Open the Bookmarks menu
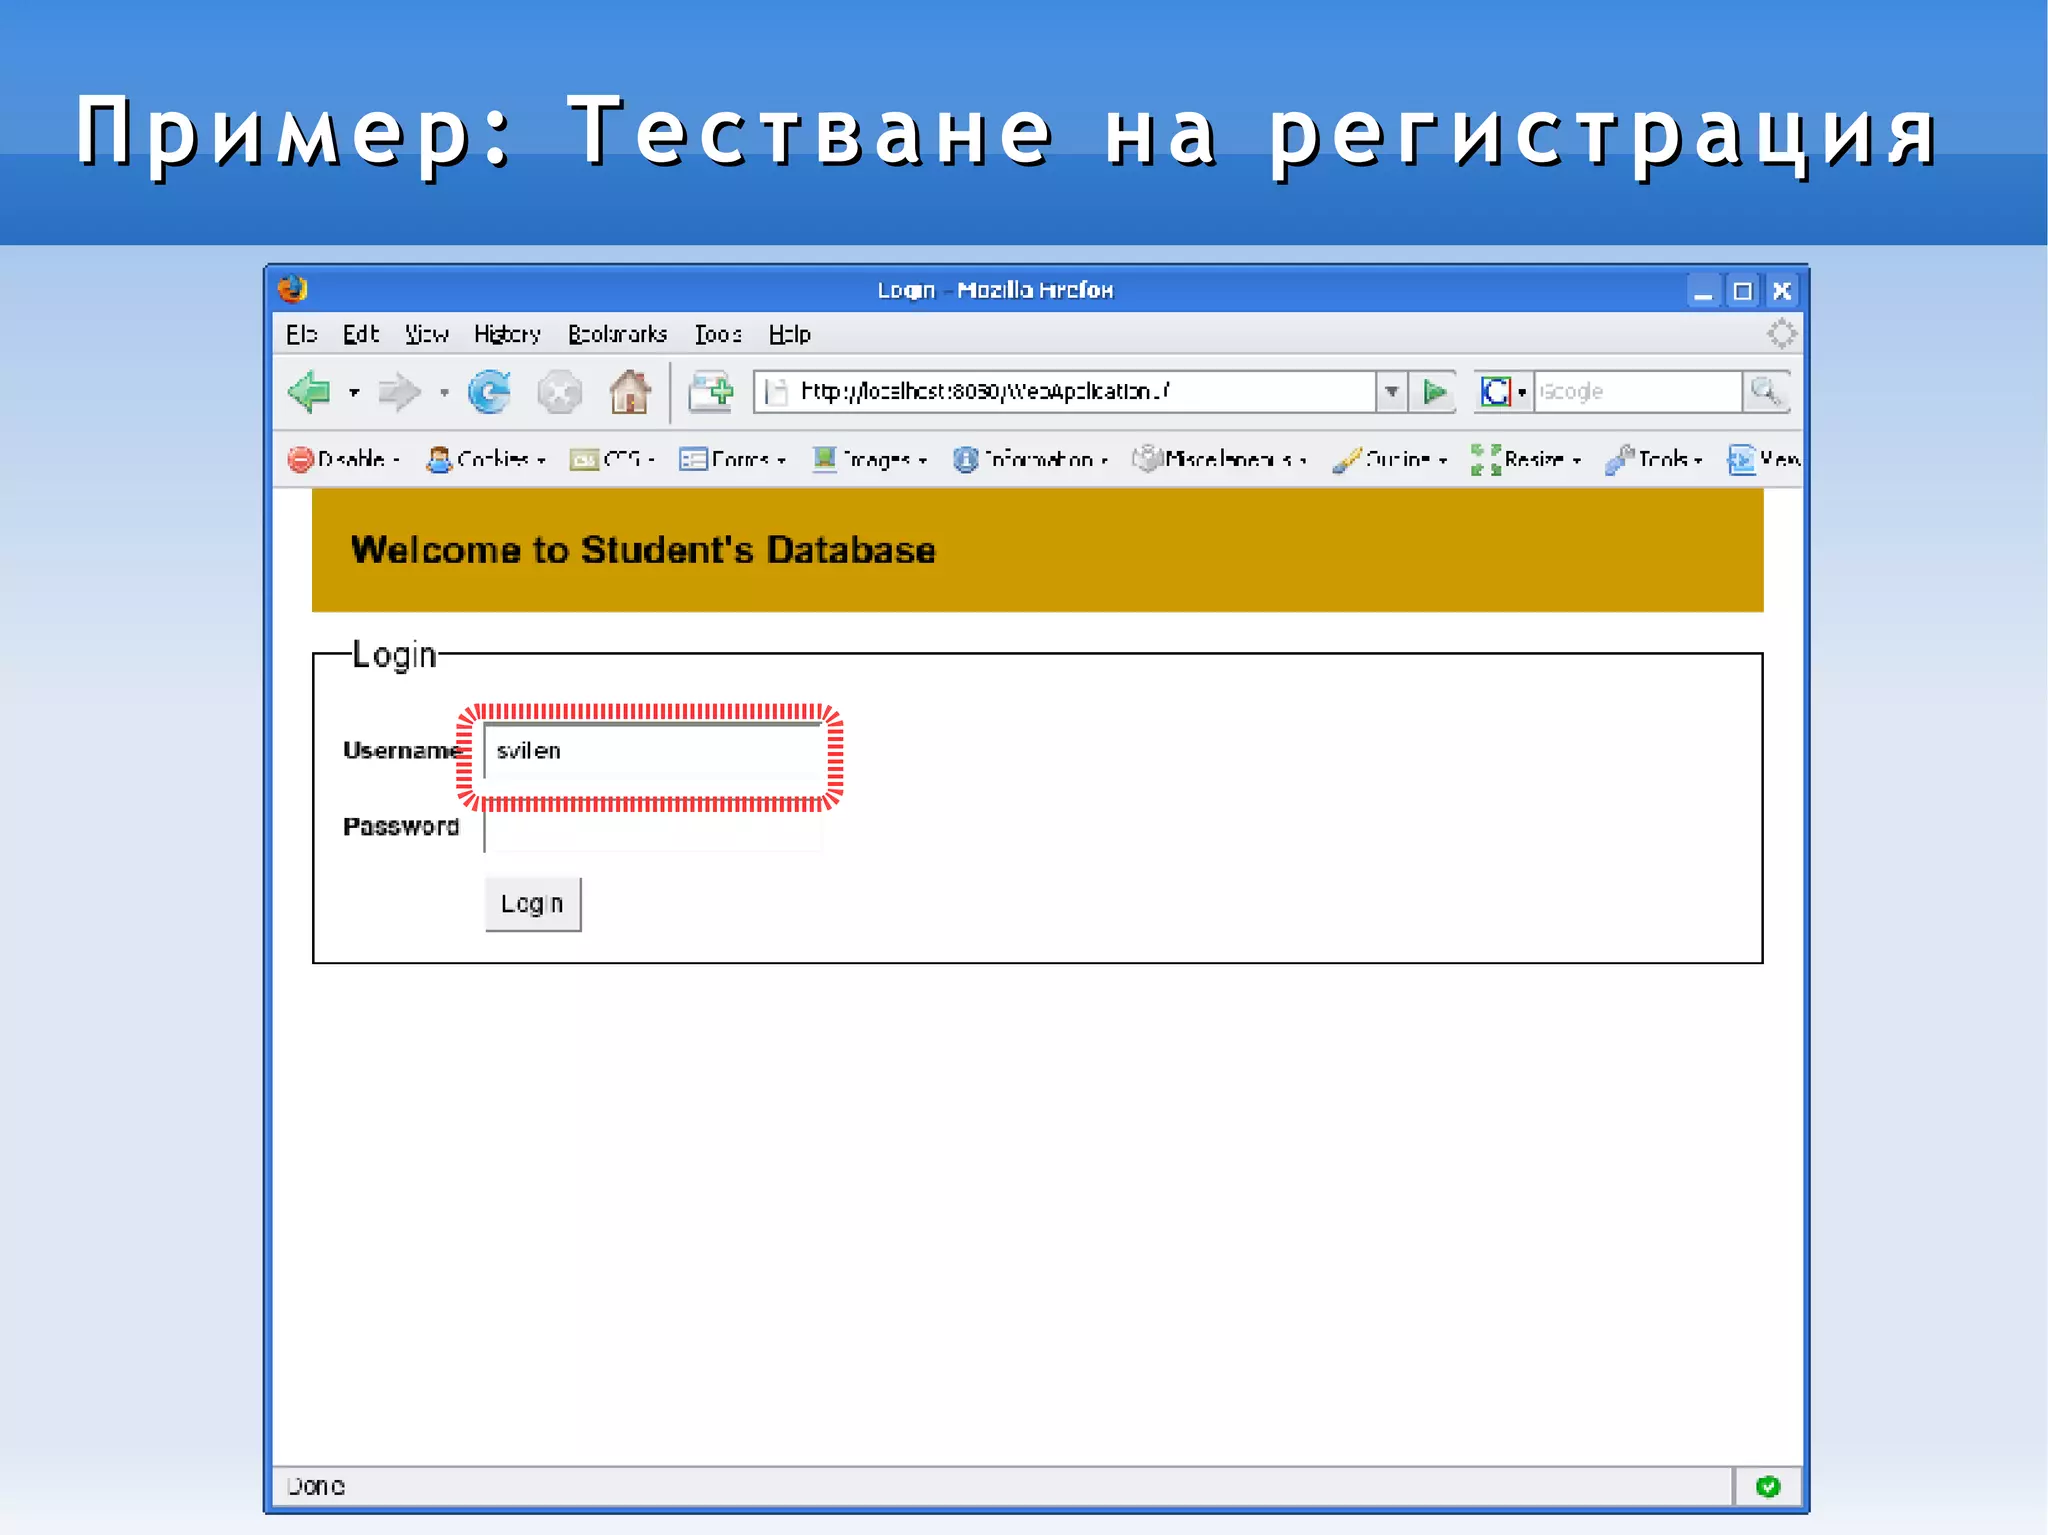 (617, 334)
